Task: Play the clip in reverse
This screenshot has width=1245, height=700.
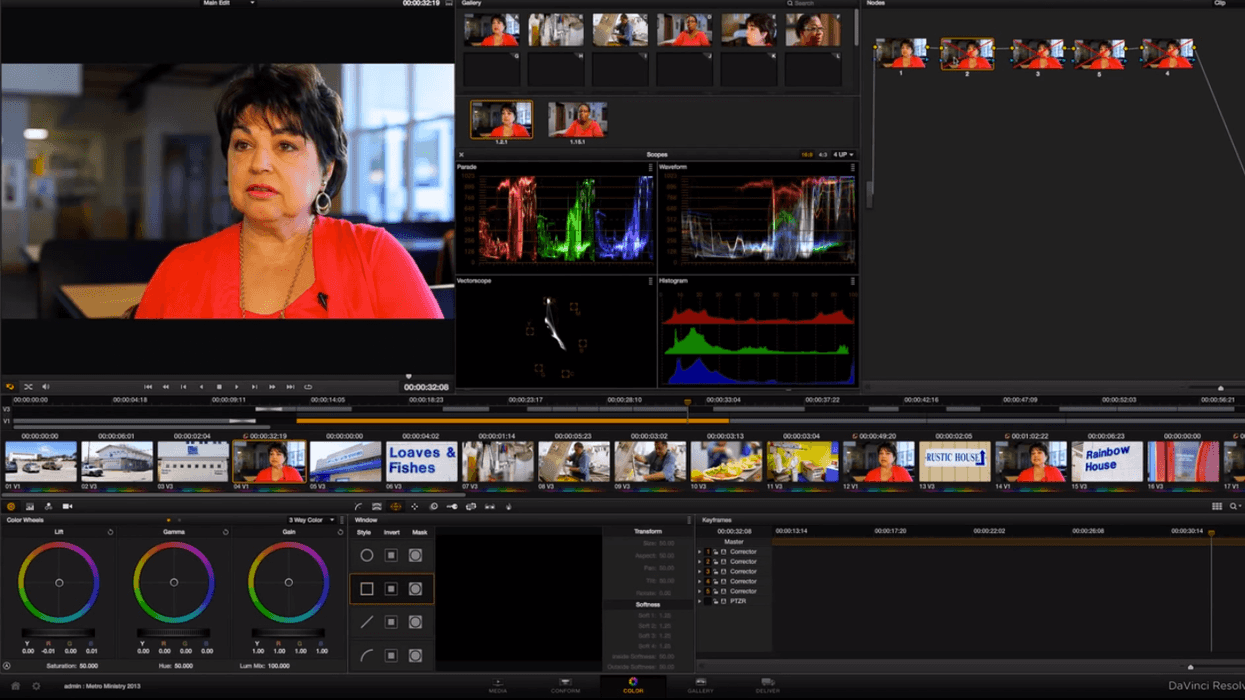Action: point(201,387)
